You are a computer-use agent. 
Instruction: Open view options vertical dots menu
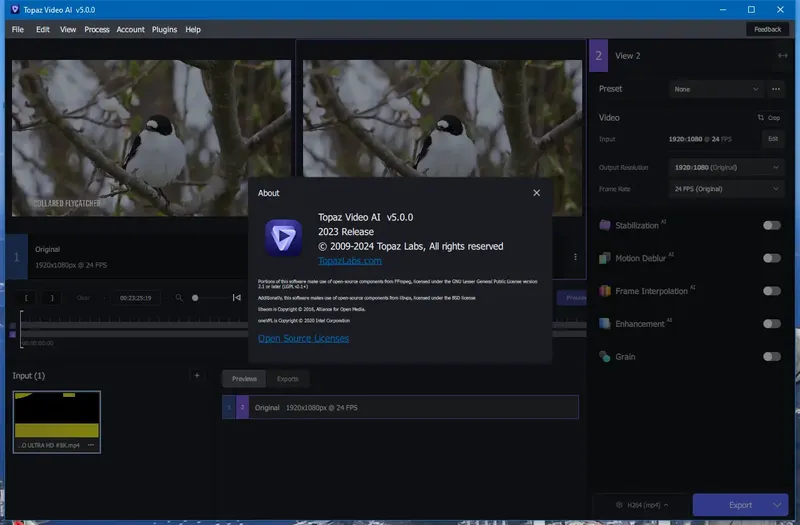[x=576, y=257]
